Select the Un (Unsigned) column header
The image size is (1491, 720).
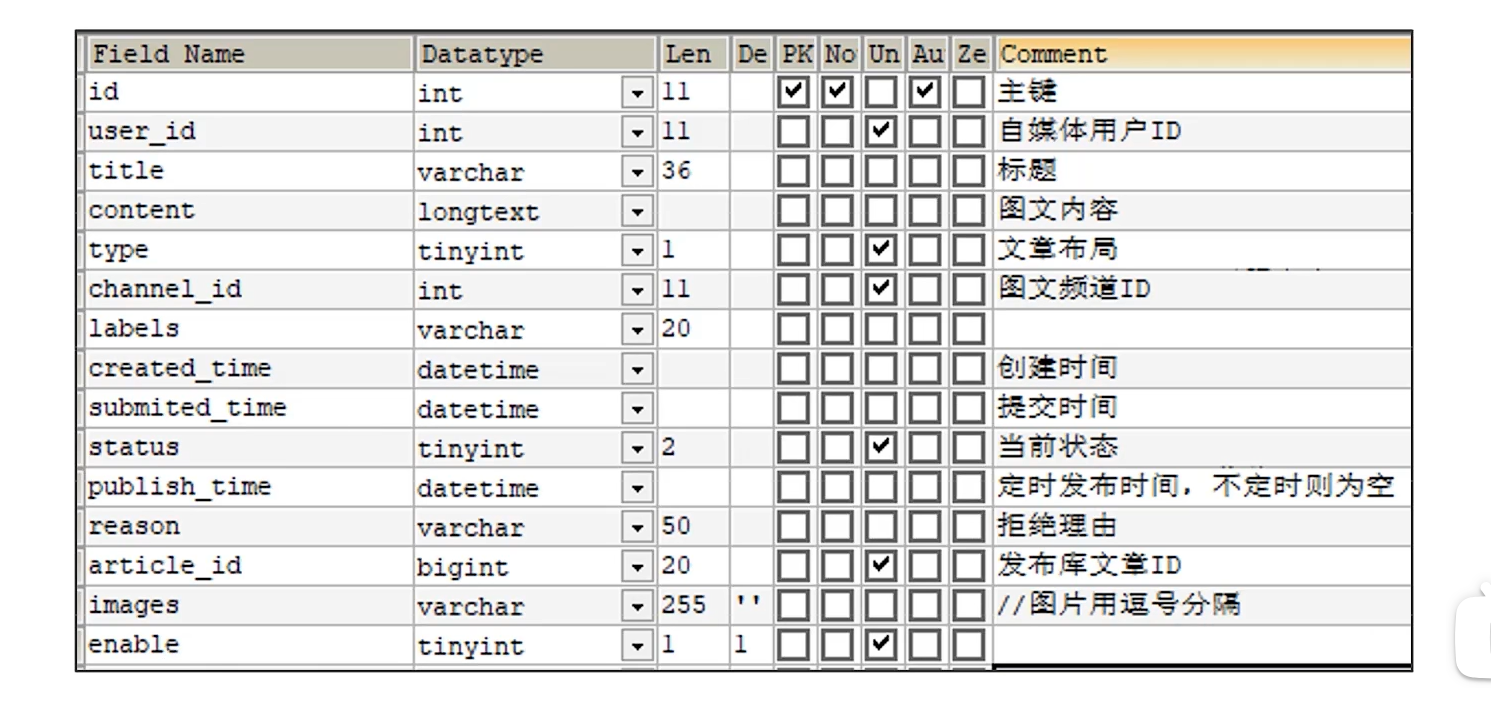coord(883,54)
